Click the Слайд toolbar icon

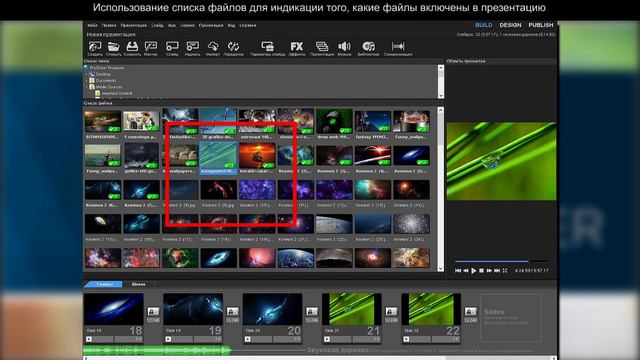pyautogui.click(x=172, y=48)
